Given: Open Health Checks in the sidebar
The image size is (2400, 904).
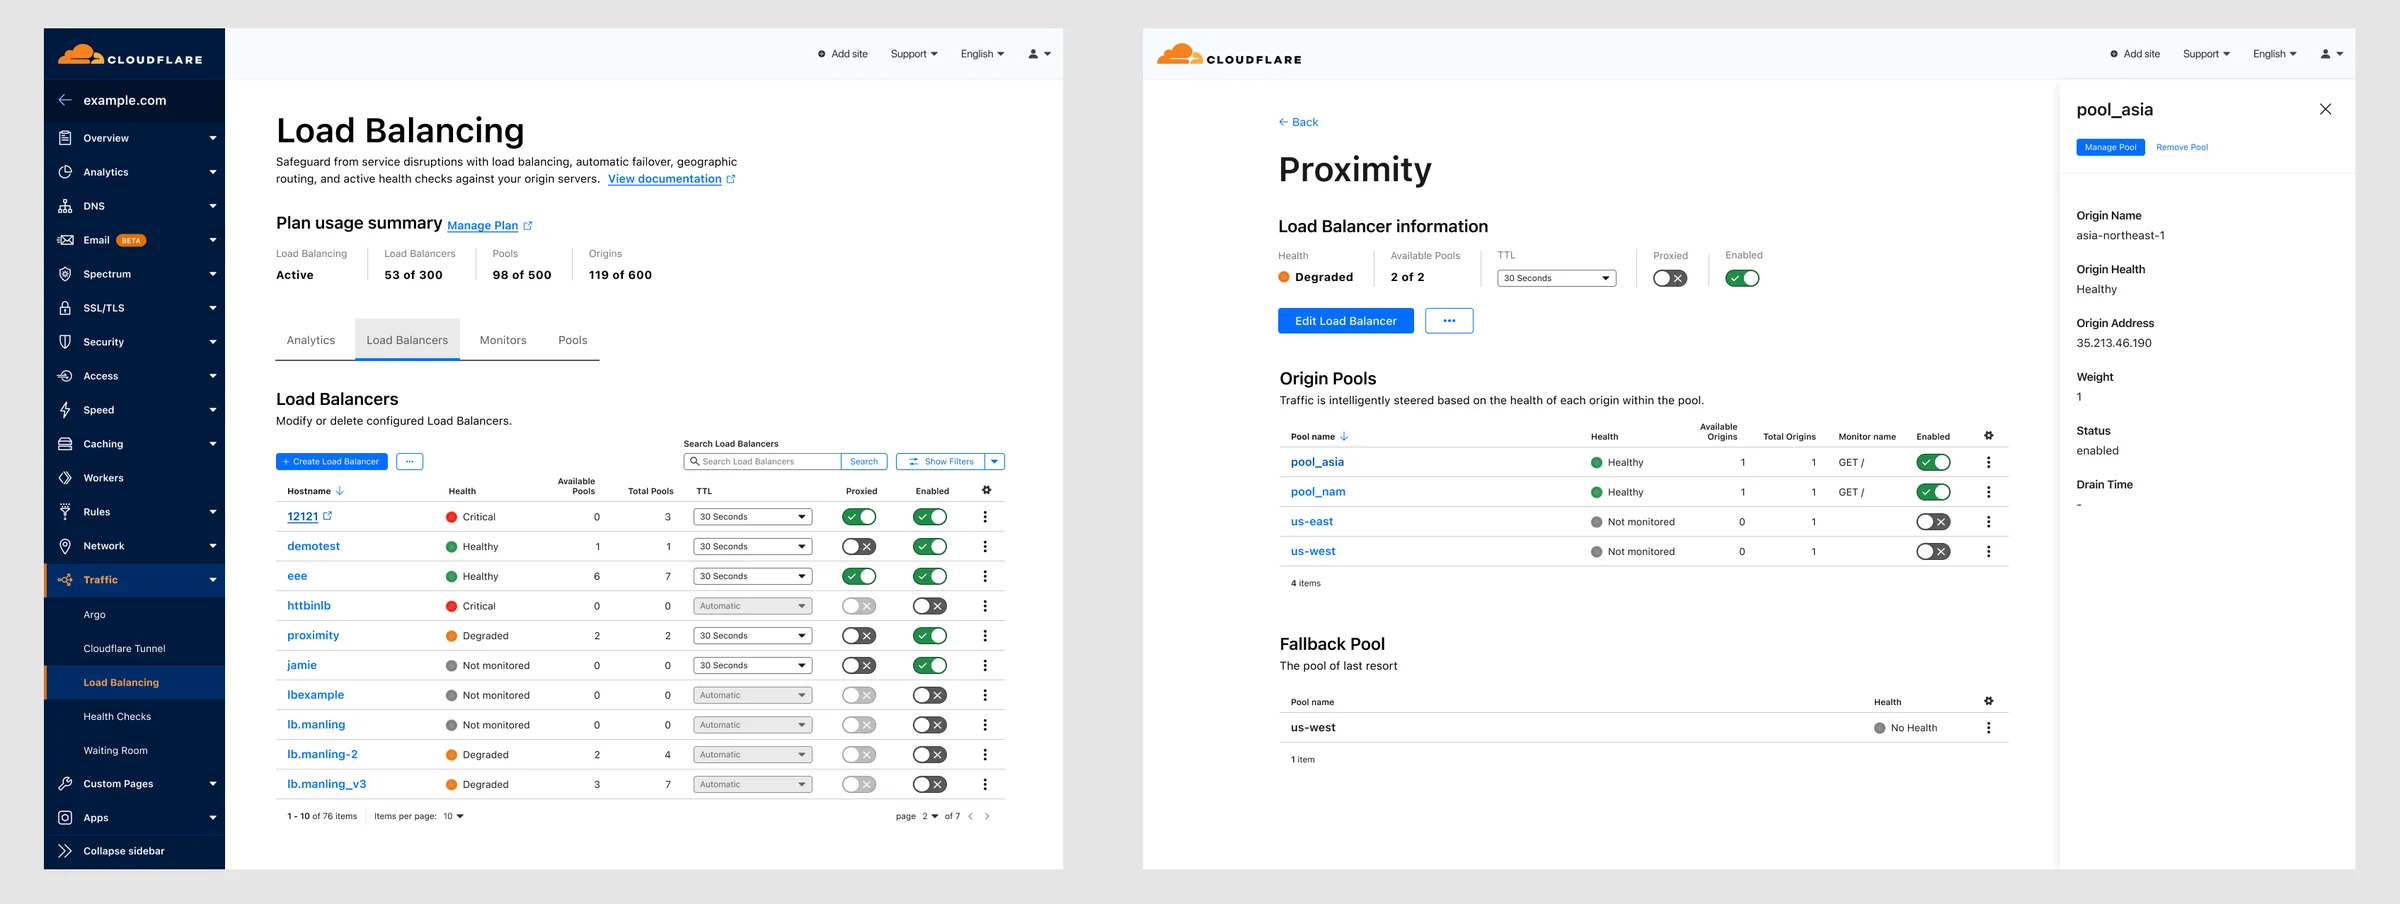Looking at the screenshot, I should 117,717.
